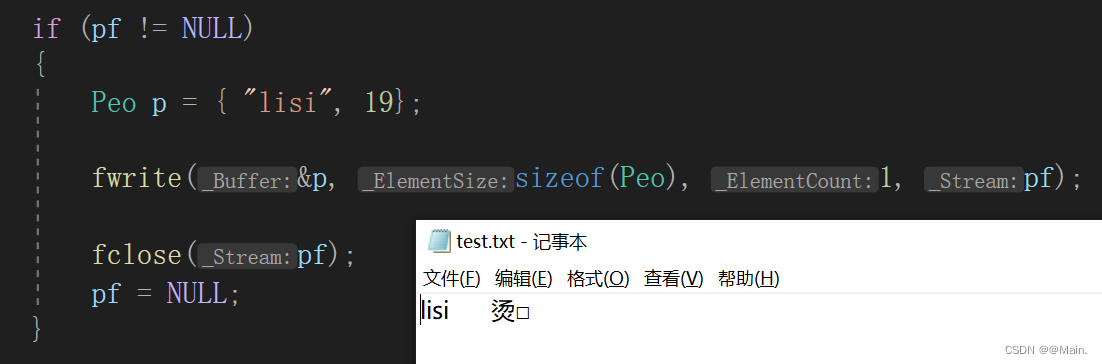1102x364 pixels.
Task: Click the Notepad icon in test.txt title bar
Action: coord(439,241)
